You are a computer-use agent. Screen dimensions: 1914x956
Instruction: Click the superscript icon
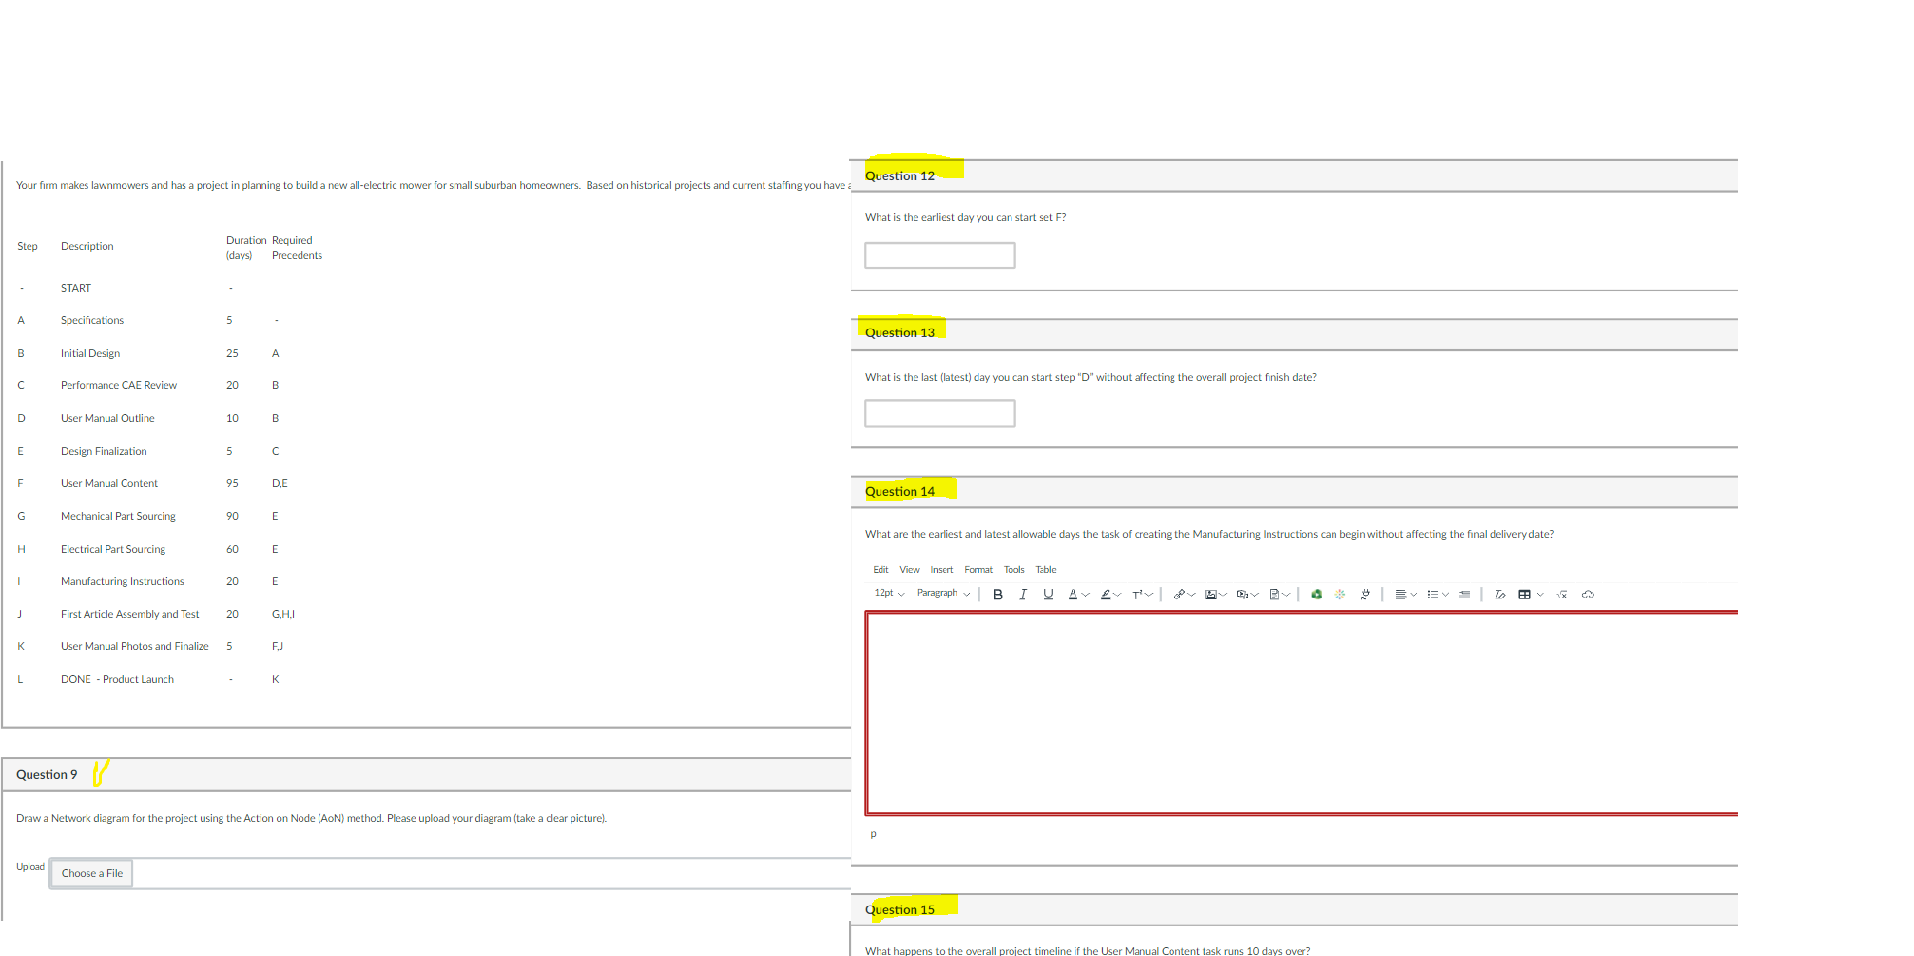[1137, 594]
